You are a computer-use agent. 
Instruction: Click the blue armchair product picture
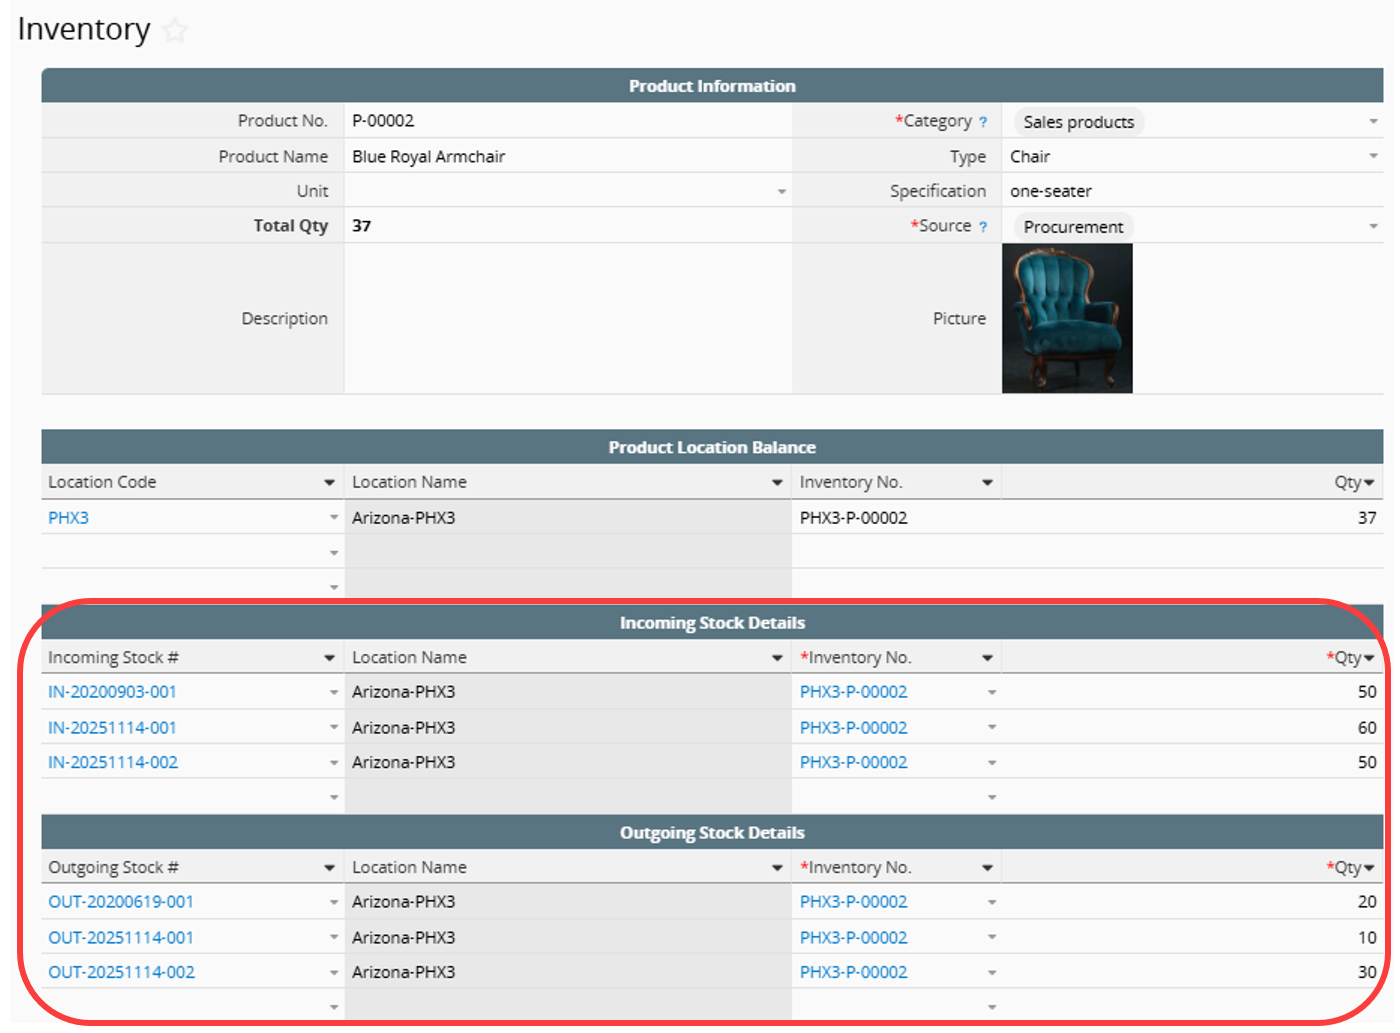pos(1067,319)
